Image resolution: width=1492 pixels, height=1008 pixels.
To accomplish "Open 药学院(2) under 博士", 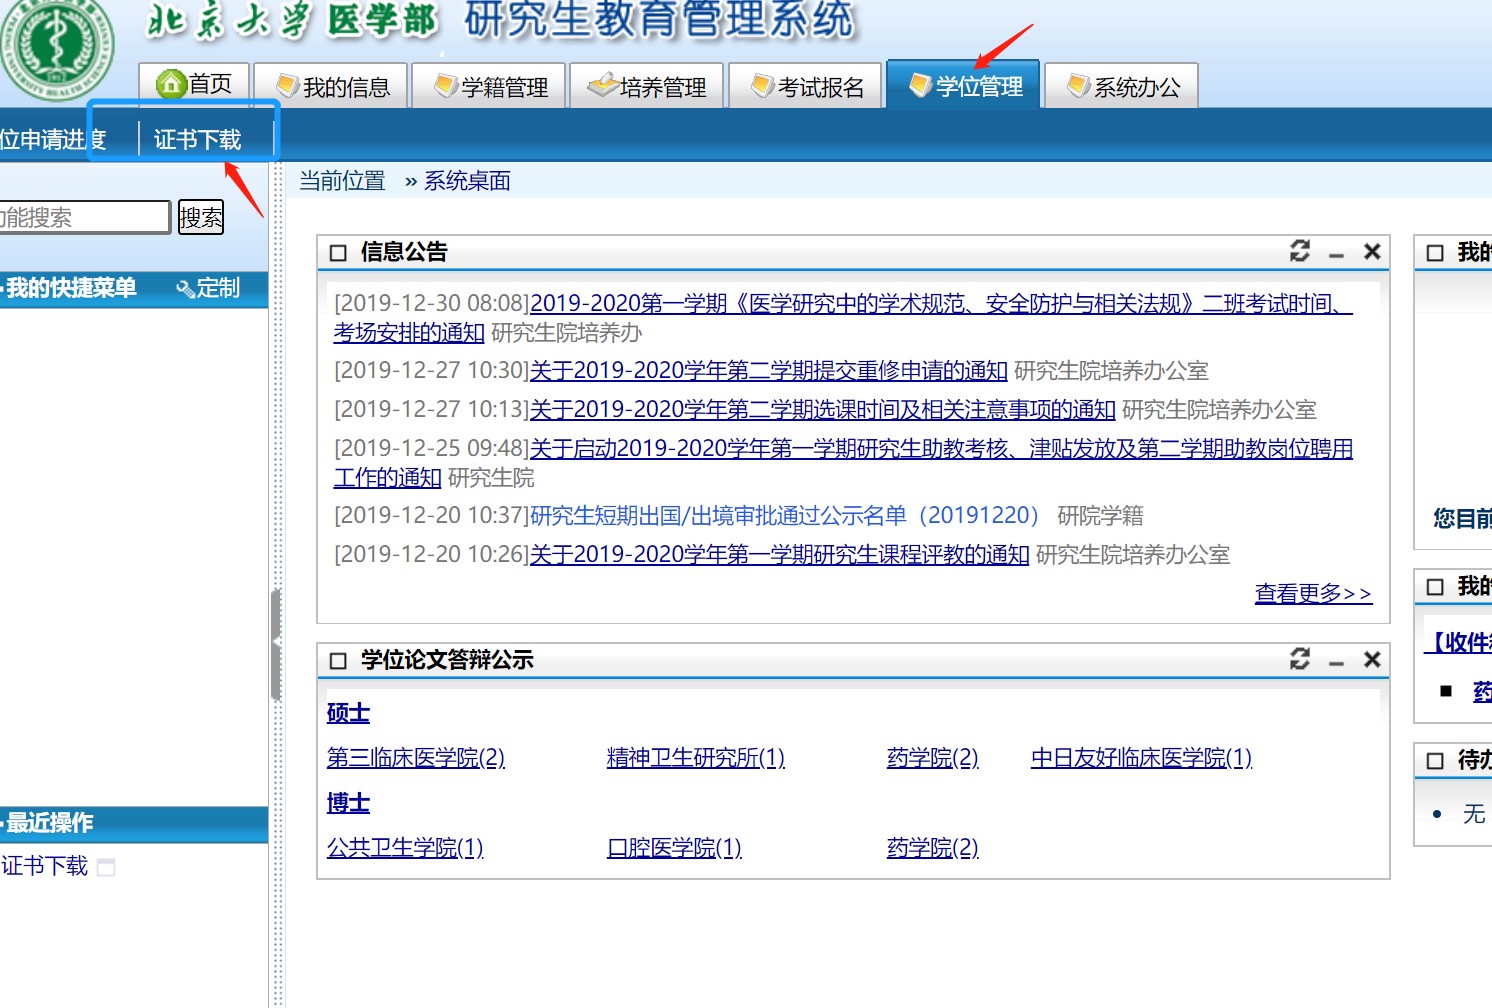I will (x=932, y=848).
